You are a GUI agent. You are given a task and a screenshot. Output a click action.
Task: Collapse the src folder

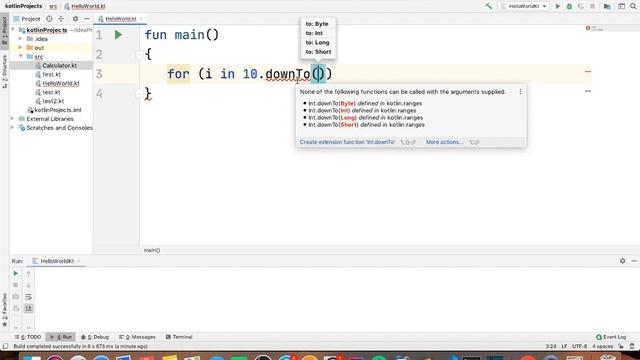(x=20, y=56)
